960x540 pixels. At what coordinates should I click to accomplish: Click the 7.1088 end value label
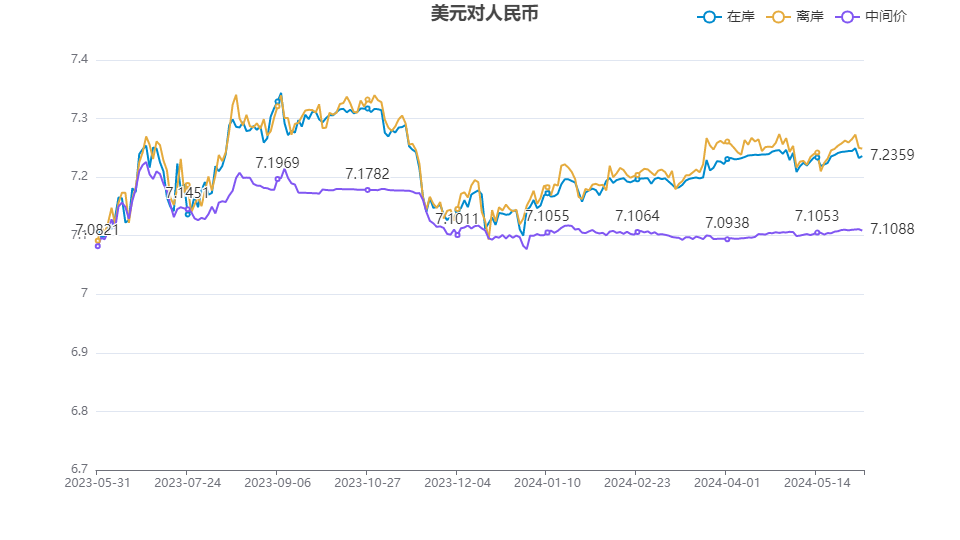tap(892, 229)
